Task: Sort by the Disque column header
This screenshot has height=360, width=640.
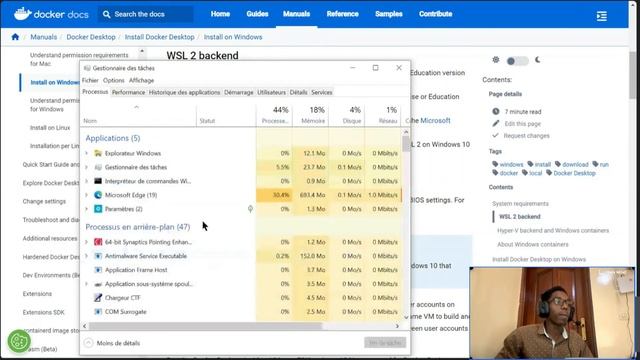Action: 347,115
